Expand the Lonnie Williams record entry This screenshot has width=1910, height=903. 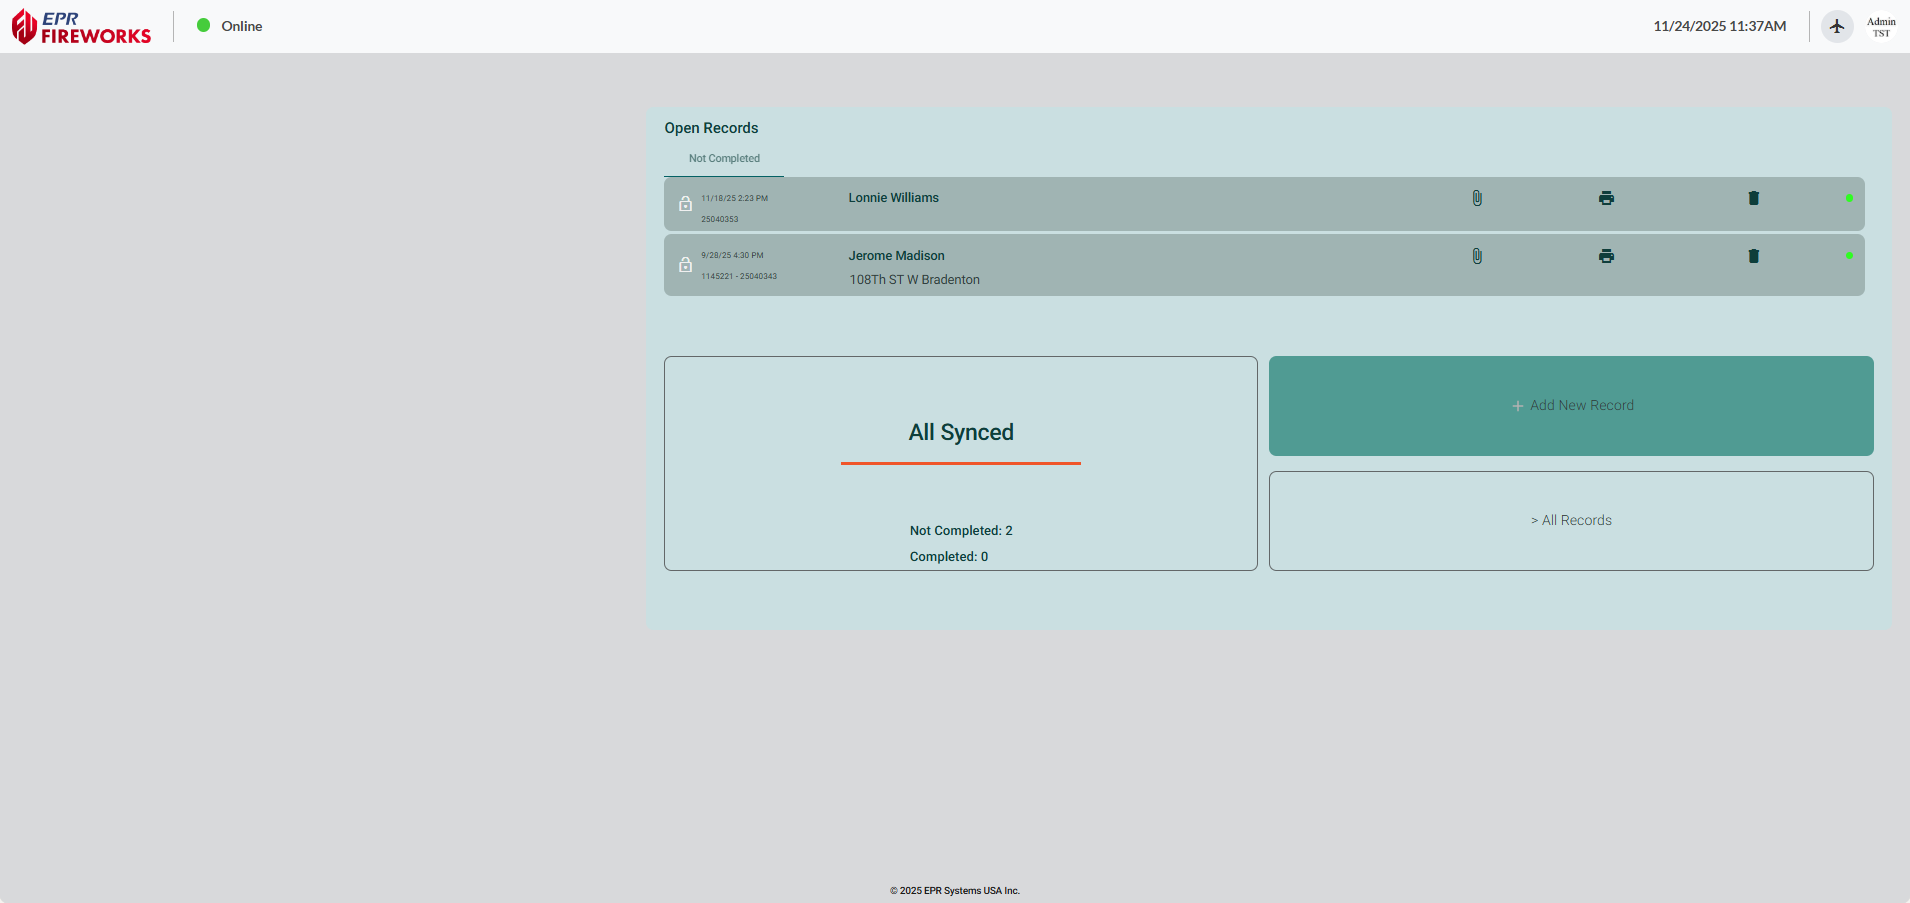(893, 197)
